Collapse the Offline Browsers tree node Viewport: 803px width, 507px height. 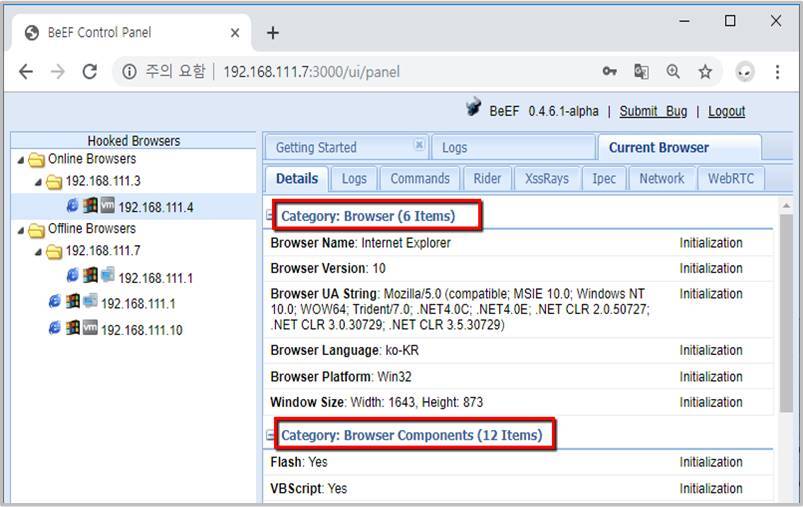click(21, 230)
